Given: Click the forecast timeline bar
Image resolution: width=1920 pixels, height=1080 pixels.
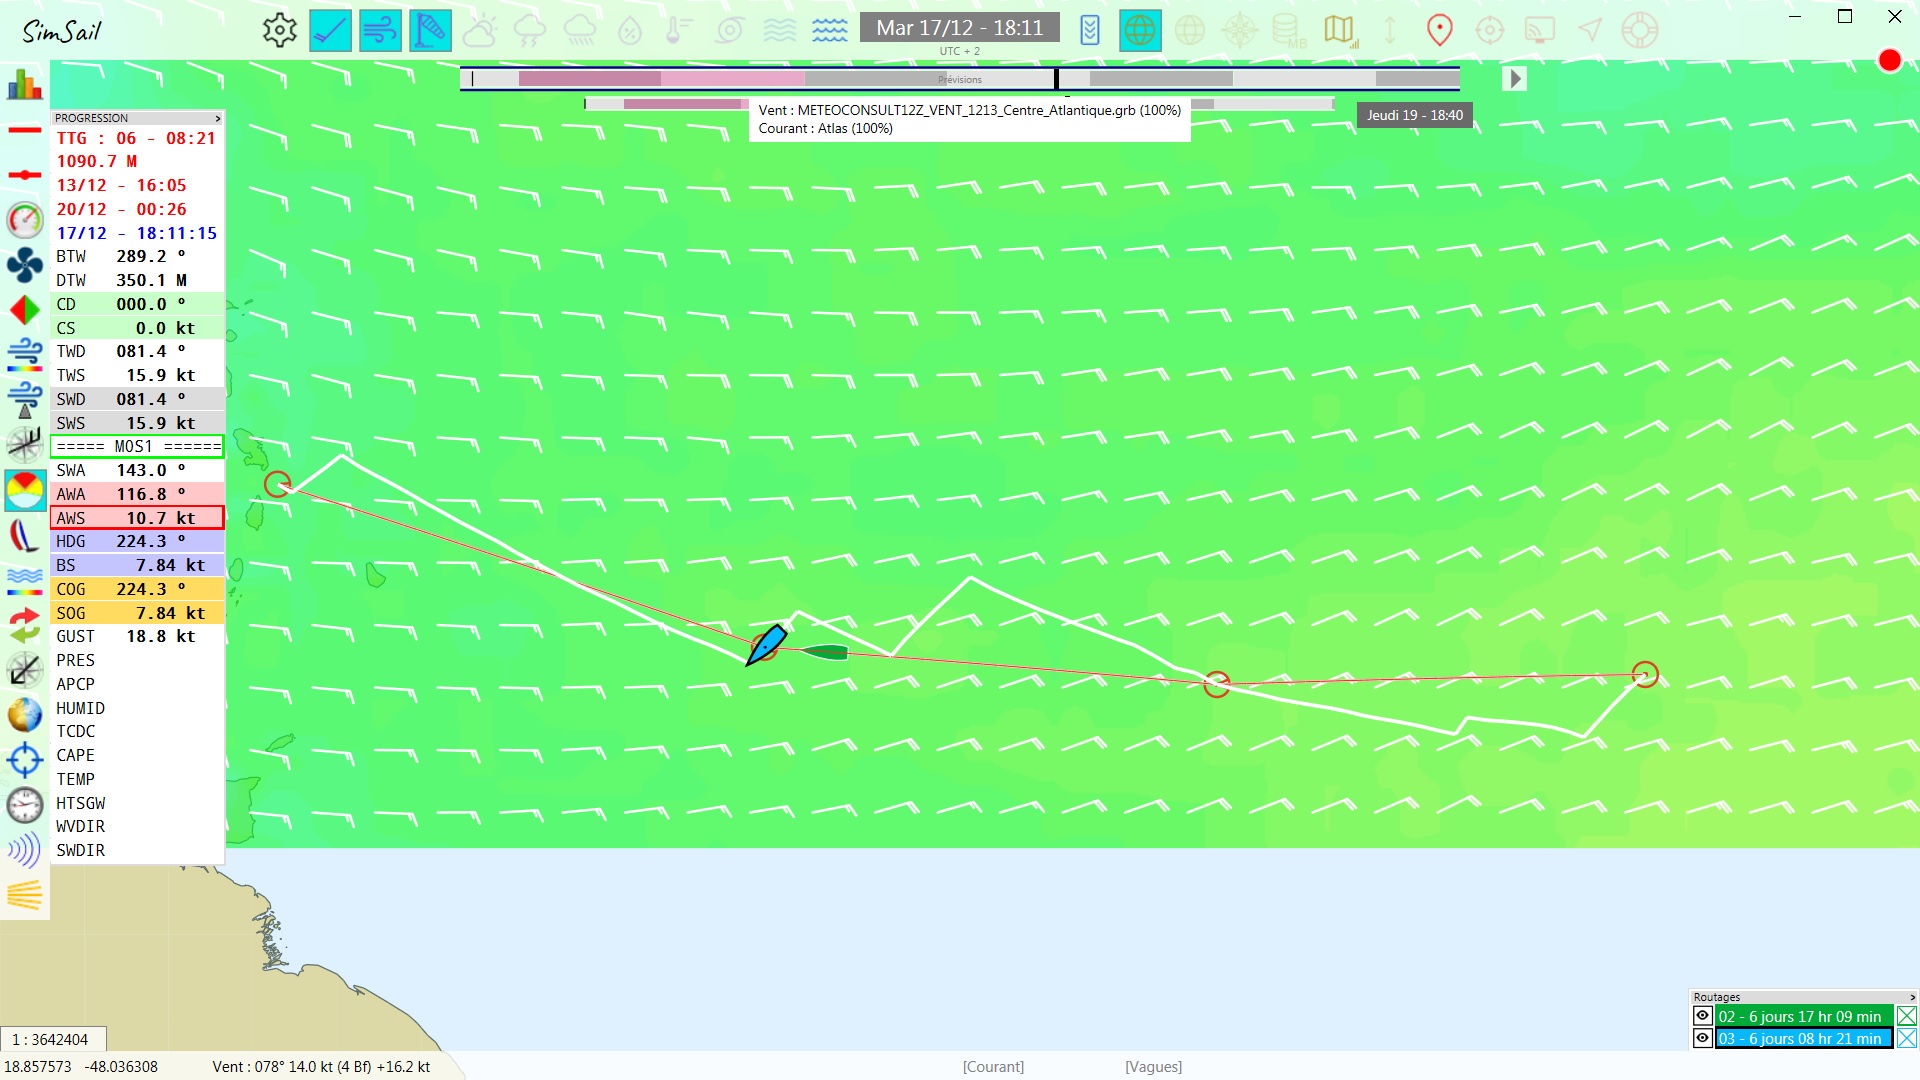Looking at the screenshot, I should pyautogui.click(x=959, y=78).
